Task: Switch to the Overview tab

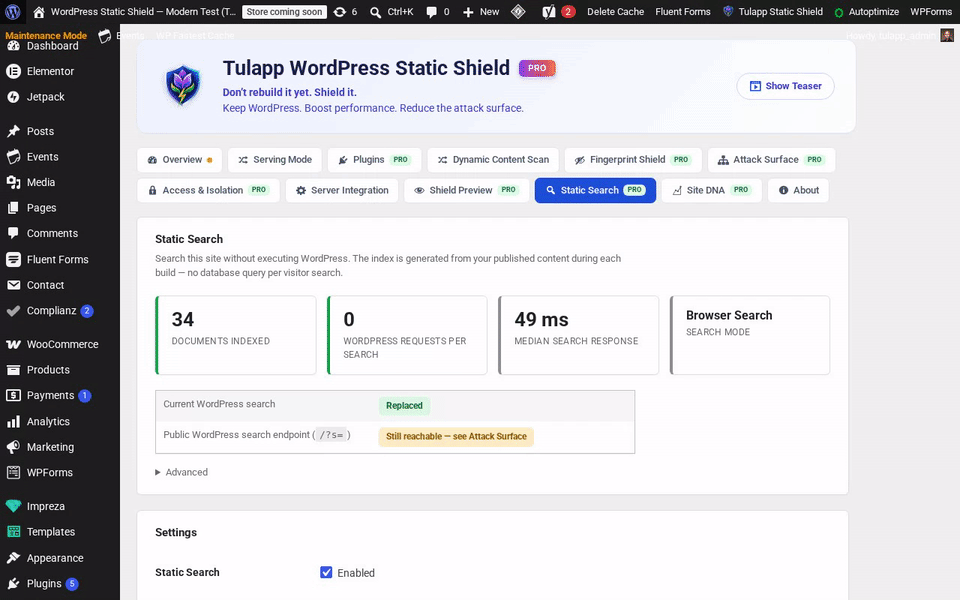Action: click(180, 160)
